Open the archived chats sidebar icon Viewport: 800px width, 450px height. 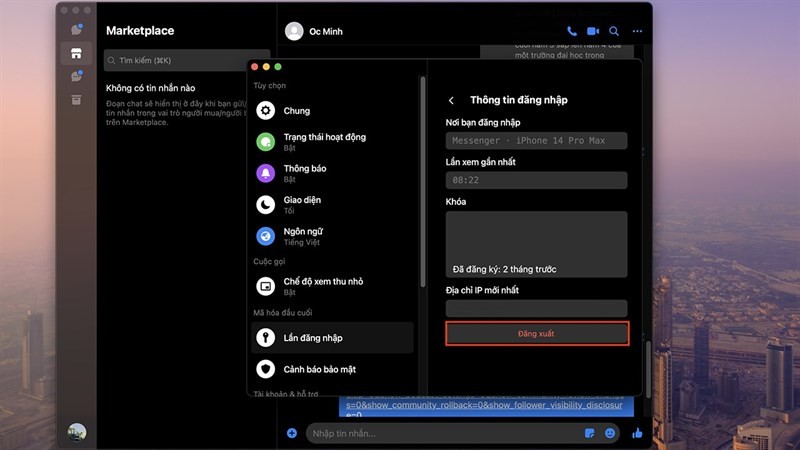coord(77,99)
